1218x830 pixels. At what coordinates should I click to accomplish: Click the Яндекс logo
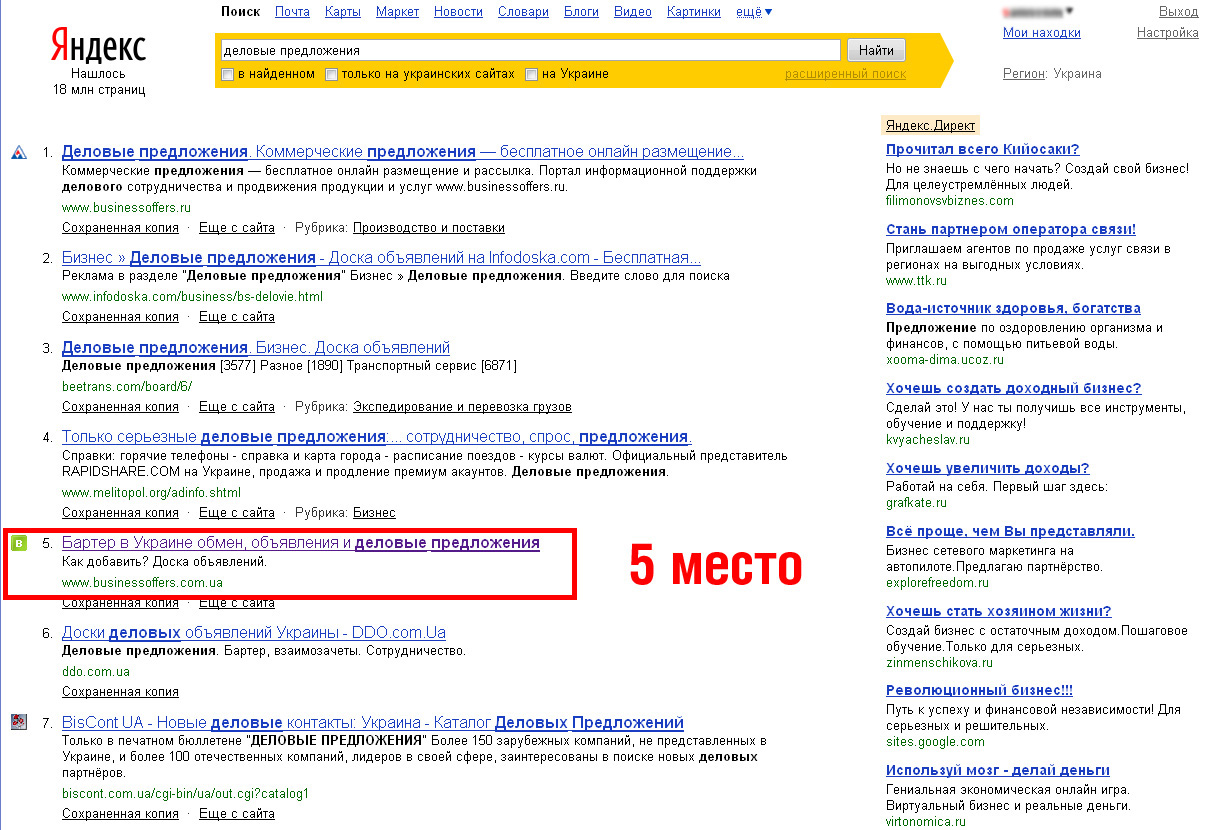point(98,46)
